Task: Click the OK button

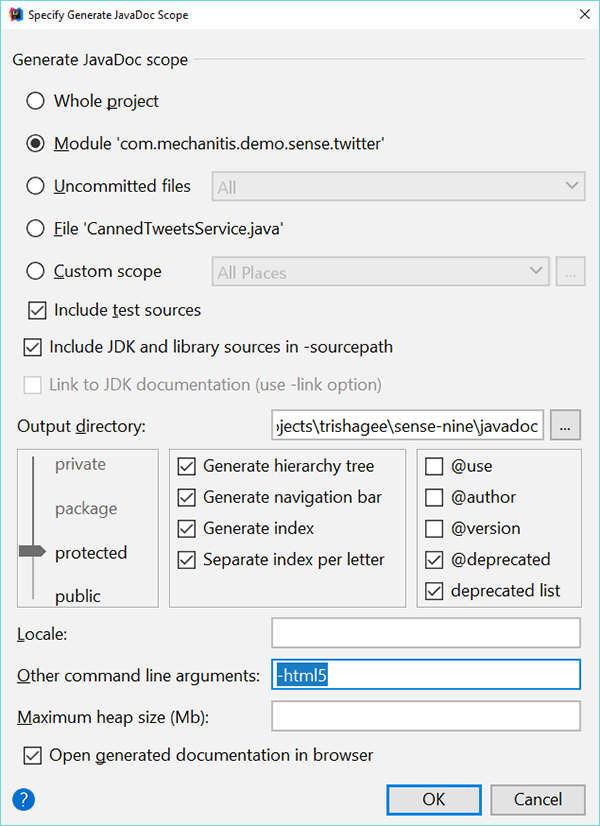Action: (x=433, y=799)
